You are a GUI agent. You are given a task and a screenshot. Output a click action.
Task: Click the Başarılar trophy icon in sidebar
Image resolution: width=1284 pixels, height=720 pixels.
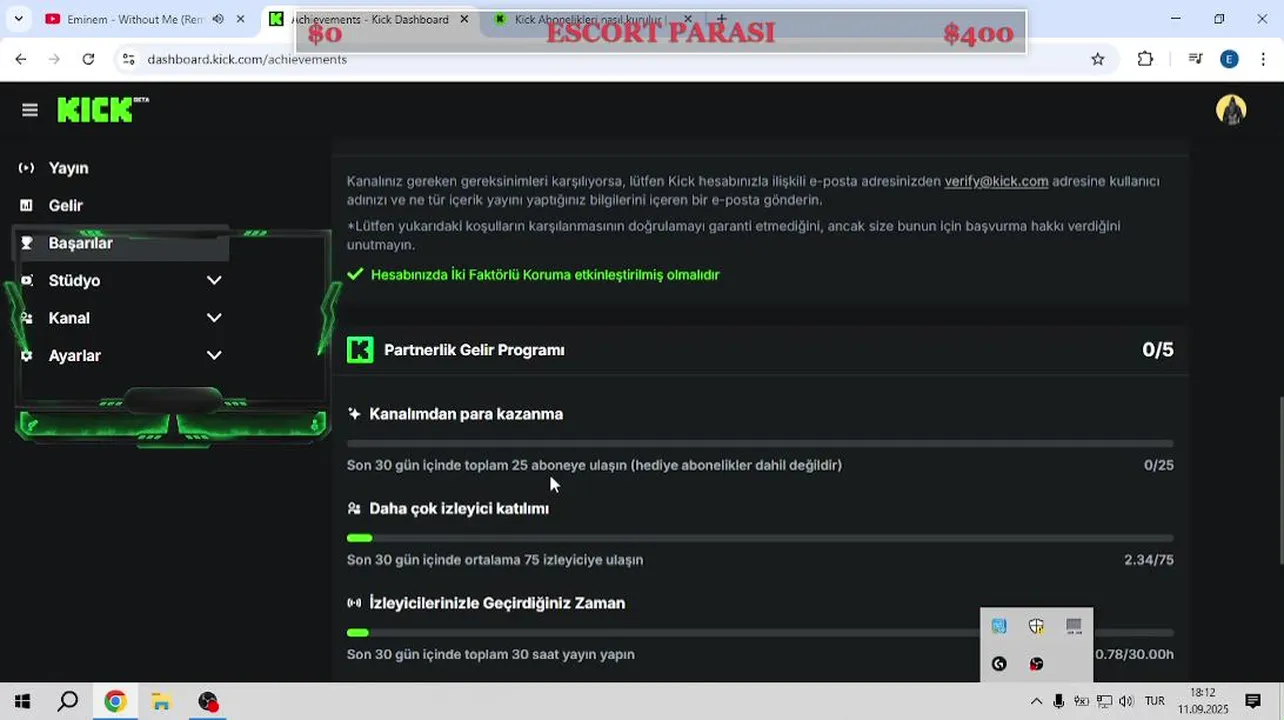click(x=27, y=243)
